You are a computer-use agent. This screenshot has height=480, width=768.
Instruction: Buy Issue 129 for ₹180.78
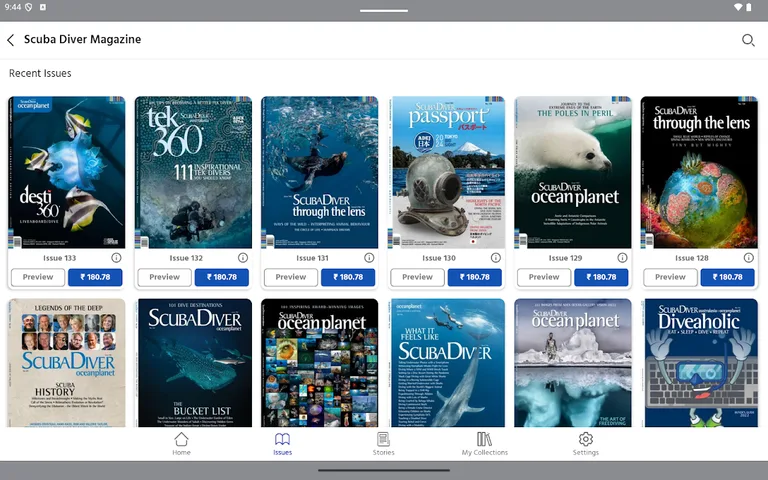(x=601, y=277)
